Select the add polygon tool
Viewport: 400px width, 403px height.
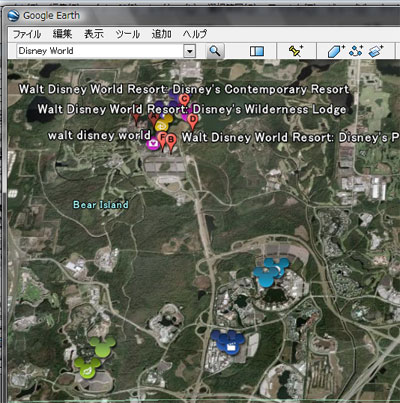(x=336, y=51)
